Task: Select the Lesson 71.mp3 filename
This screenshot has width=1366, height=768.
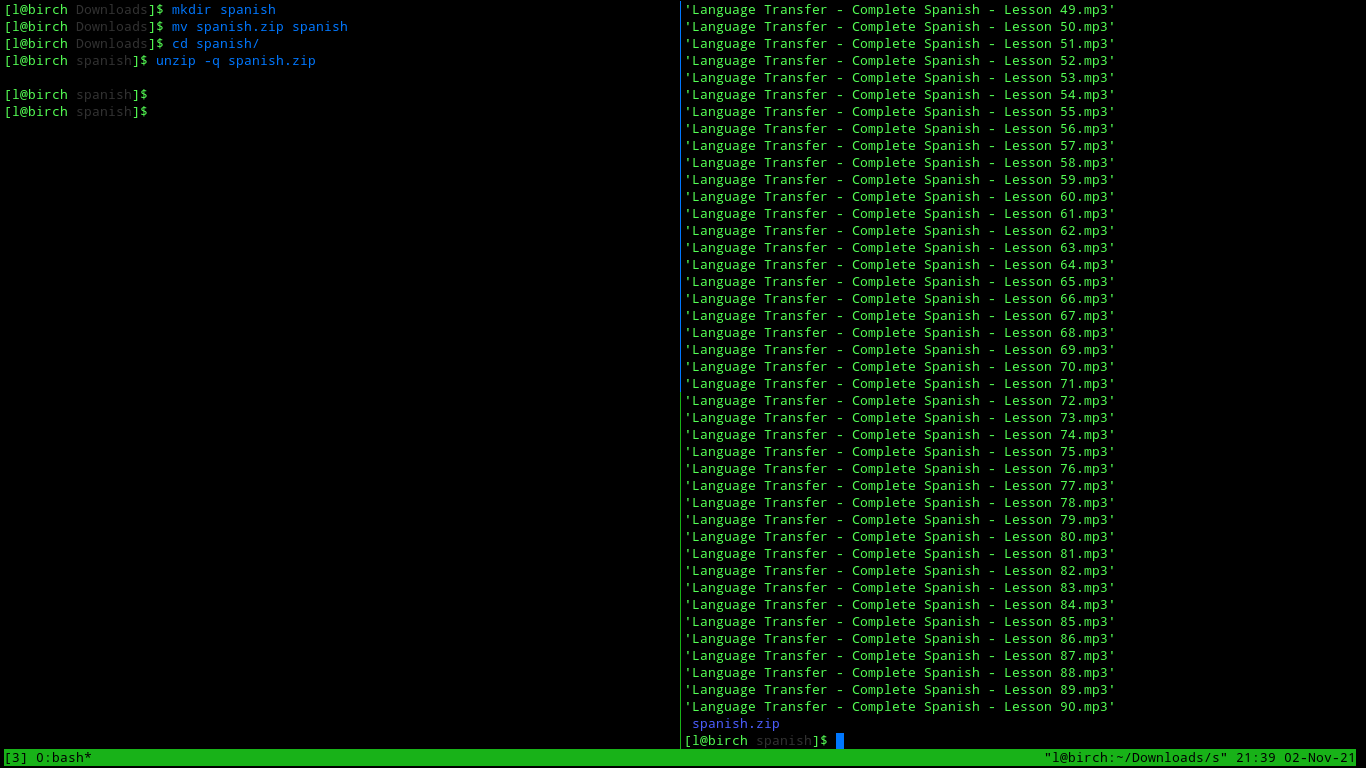Action: [900, 384]
